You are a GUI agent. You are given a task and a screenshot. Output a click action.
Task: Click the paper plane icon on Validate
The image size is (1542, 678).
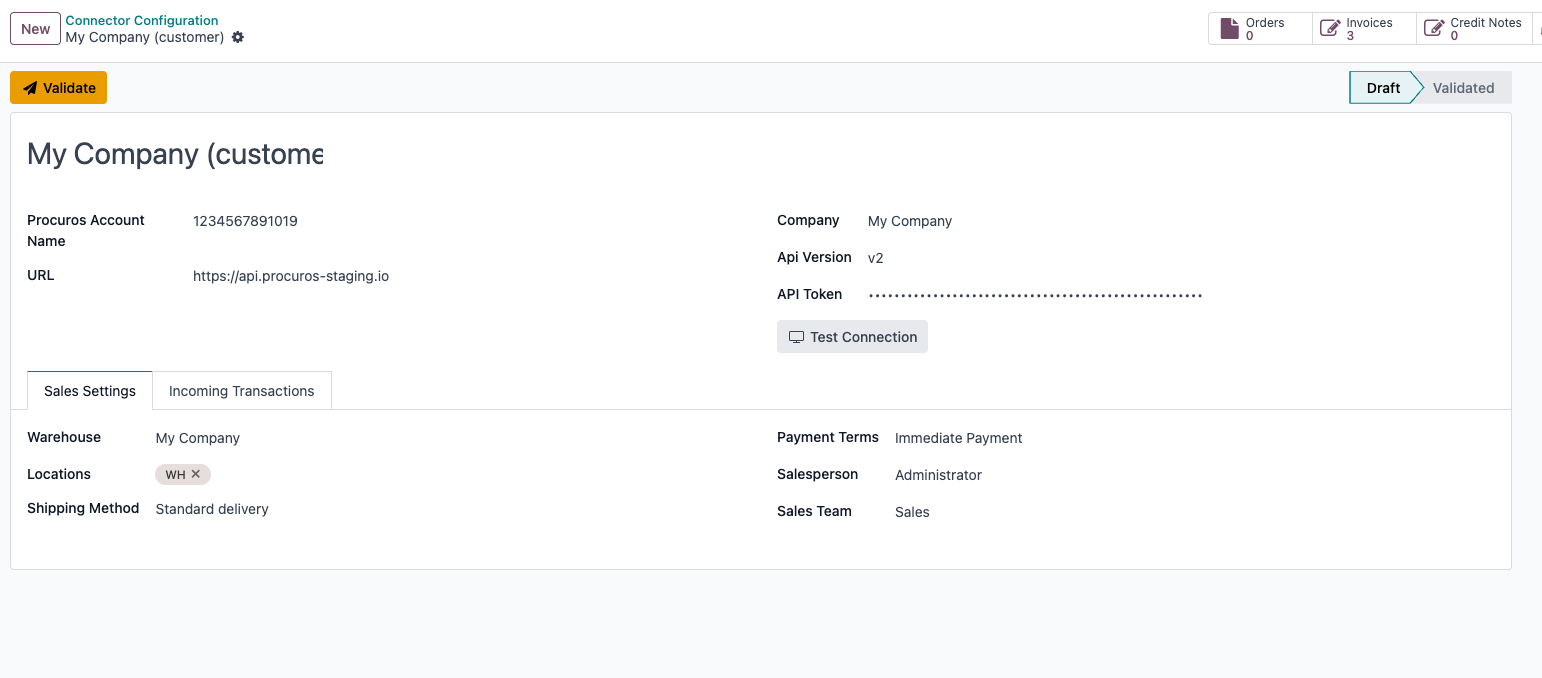[x=30, y=88]
